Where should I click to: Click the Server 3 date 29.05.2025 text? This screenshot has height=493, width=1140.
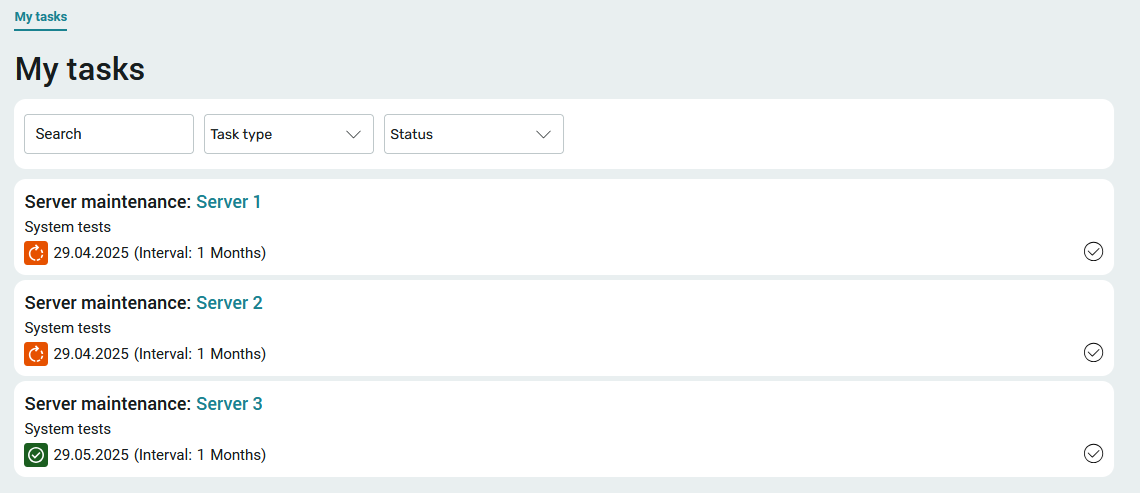pyautogui.click(x=91, y=456)
